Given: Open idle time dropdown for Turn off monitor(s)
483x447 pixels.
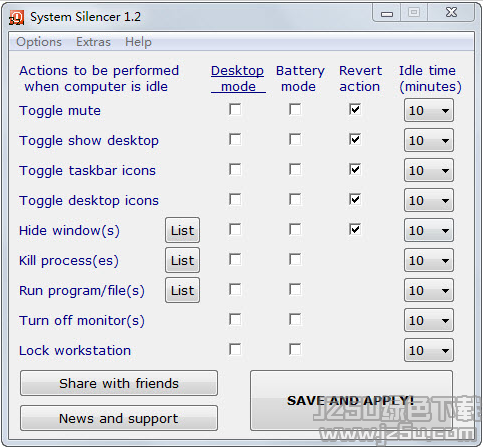Looking at the screenshot, I should pos(429,320).
